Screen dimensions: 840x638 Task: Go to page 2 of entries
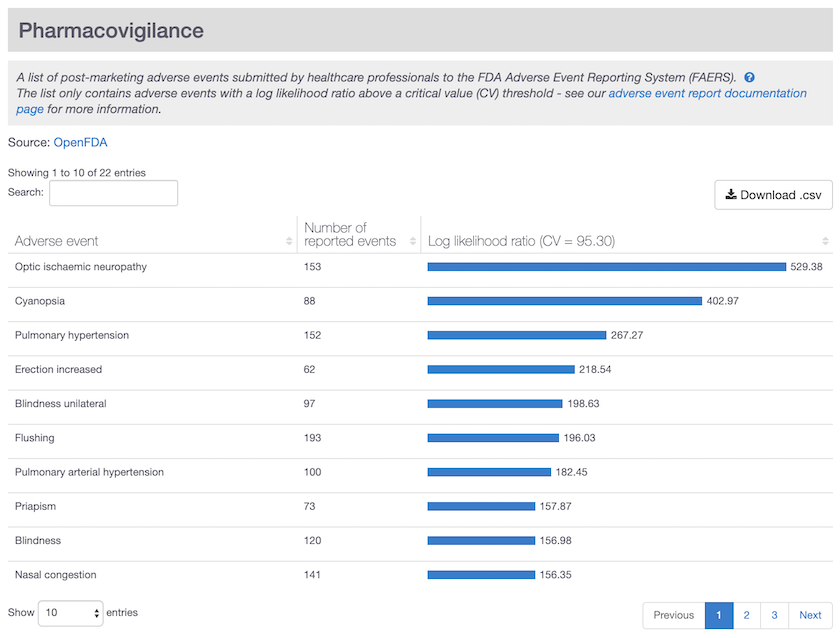(746, 615)
